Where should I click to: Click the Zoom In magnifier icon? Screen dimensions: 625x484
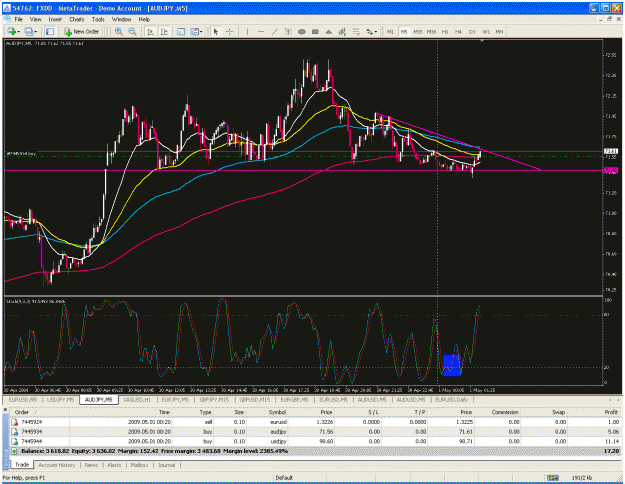tap(118, 31)
